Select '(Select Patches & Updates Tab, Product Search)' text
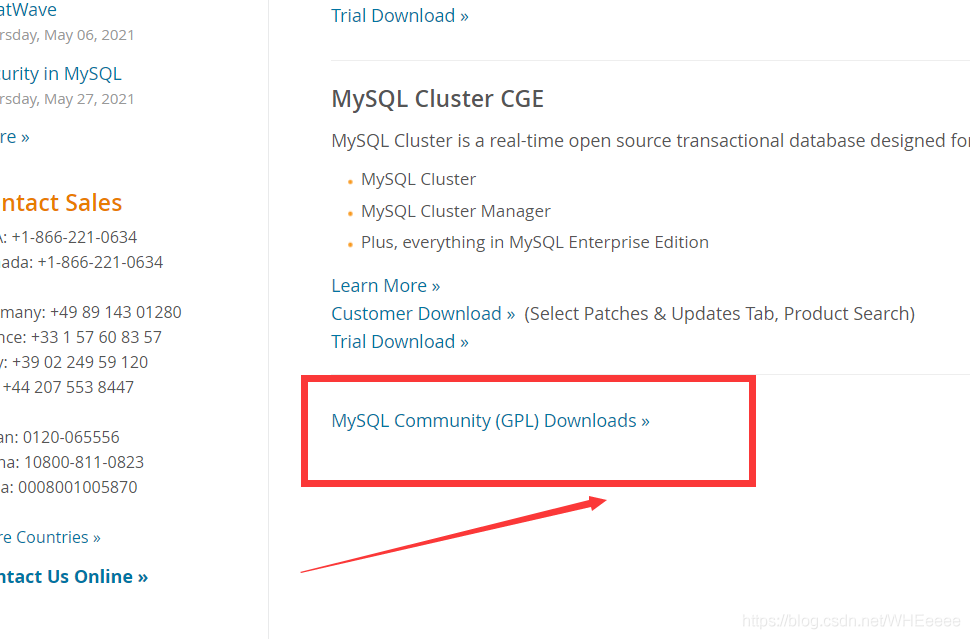970x639 pixels. 719,314
